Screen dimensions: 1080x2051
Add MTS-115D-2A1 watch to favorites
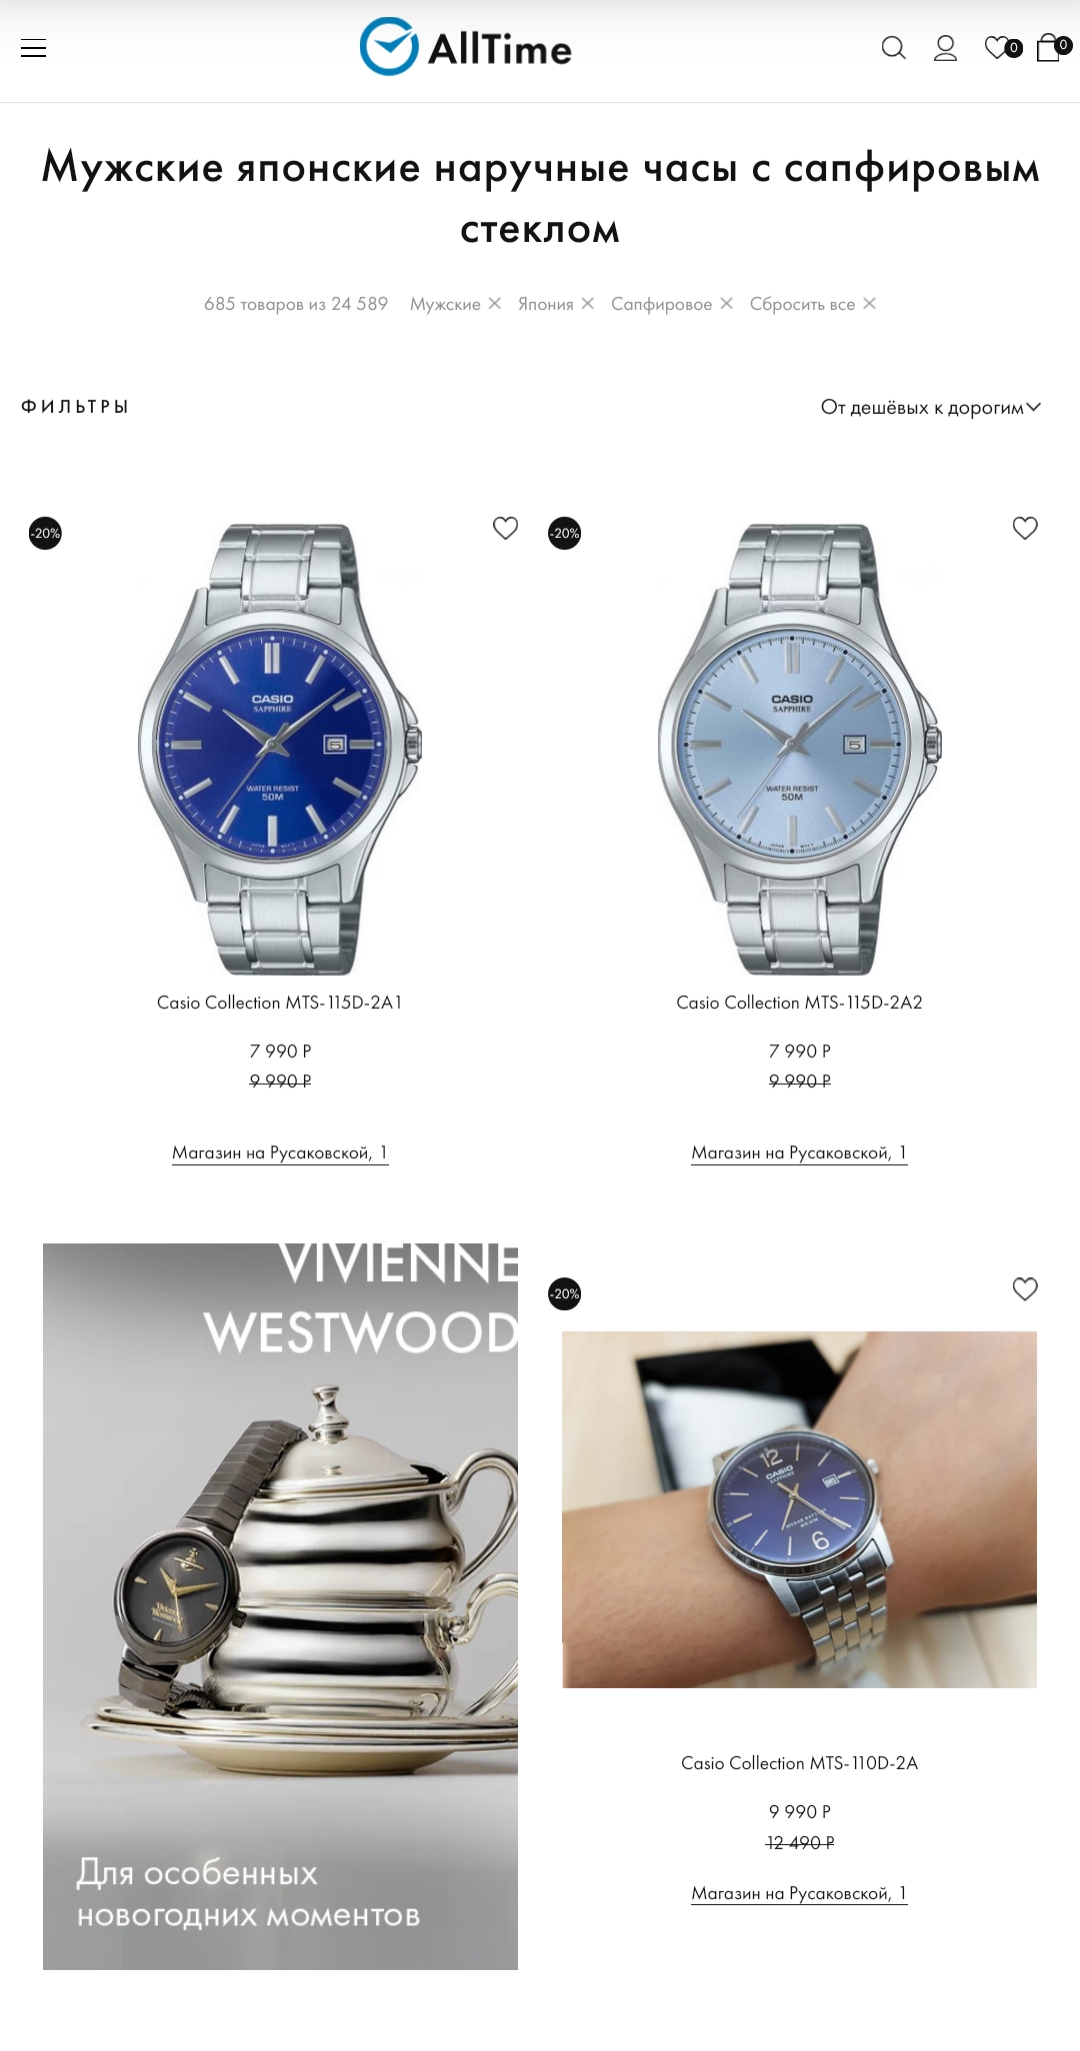pyautogui.click(x=506, y=528)
